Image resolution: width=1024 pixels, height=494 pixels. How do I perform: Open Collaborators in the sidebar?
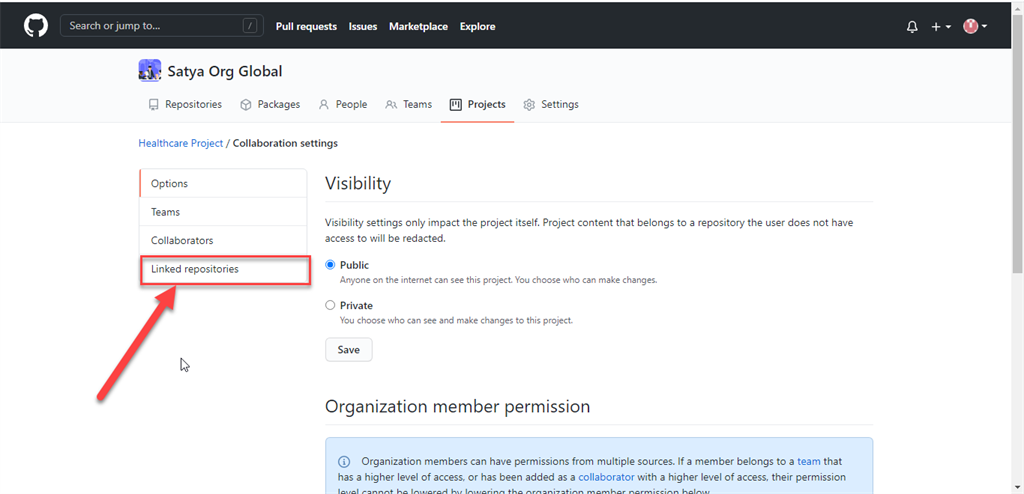tap(182, 241)
